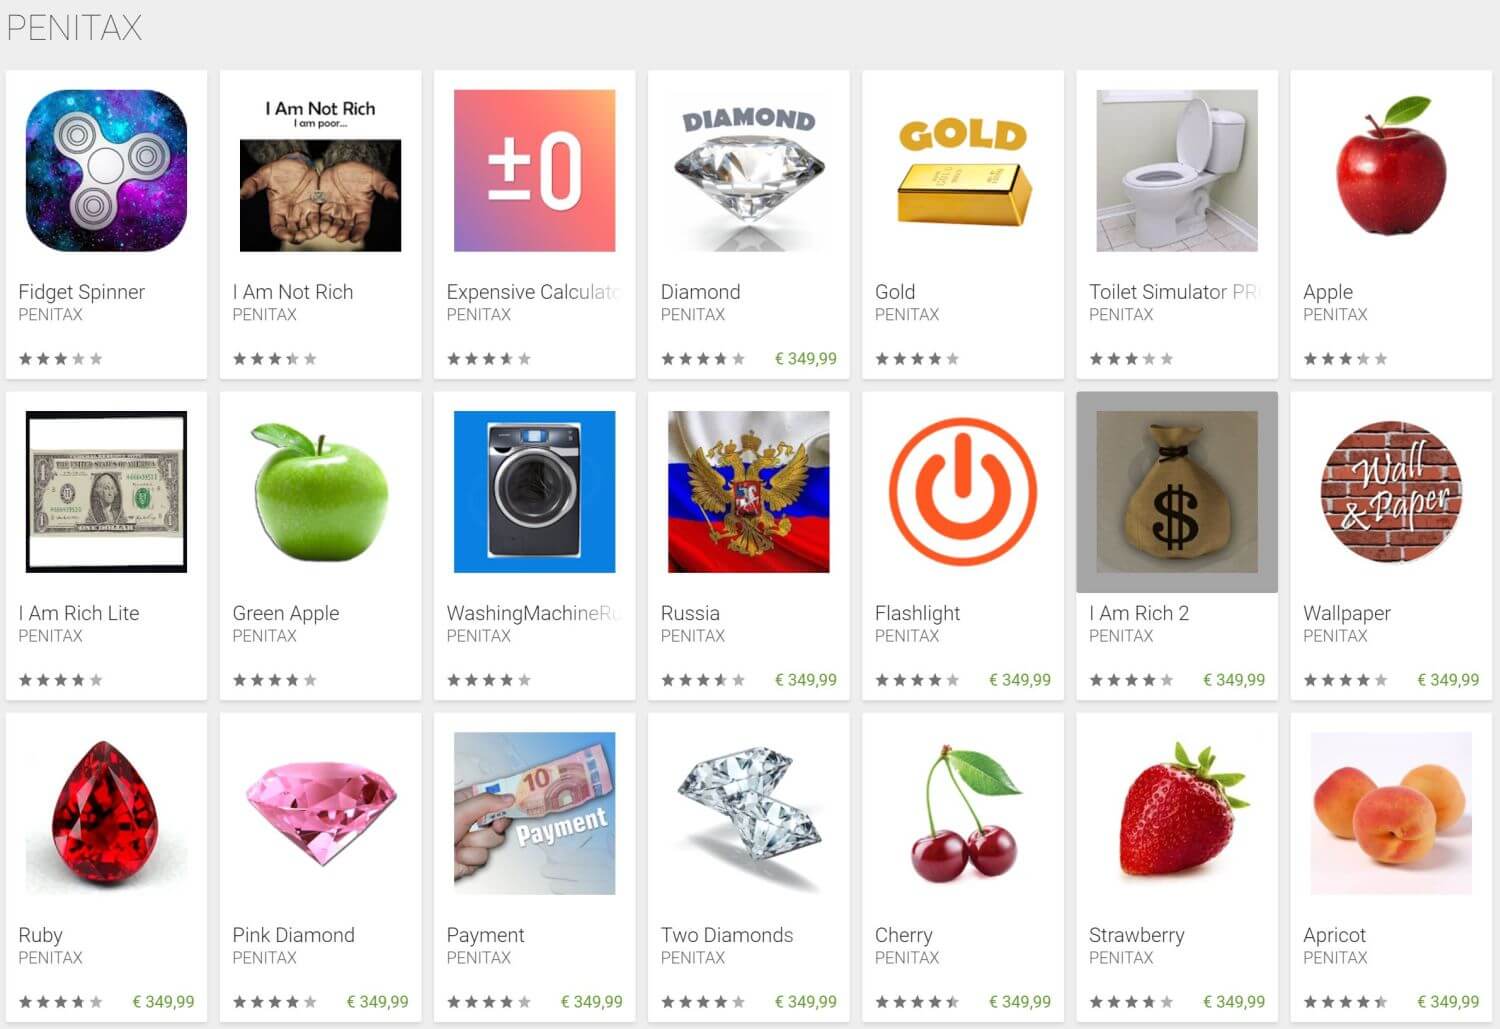Screen dimensions: 1500x1029
Task: Click the Toilet Simulator PRO icon
Action: (x=1177, y=171)
